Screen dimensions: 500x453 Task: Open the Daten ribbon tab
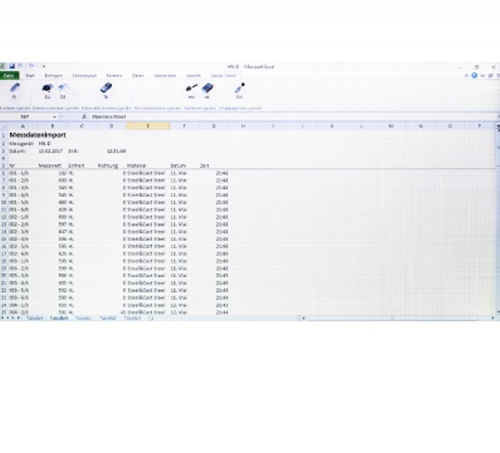[138, 76]
